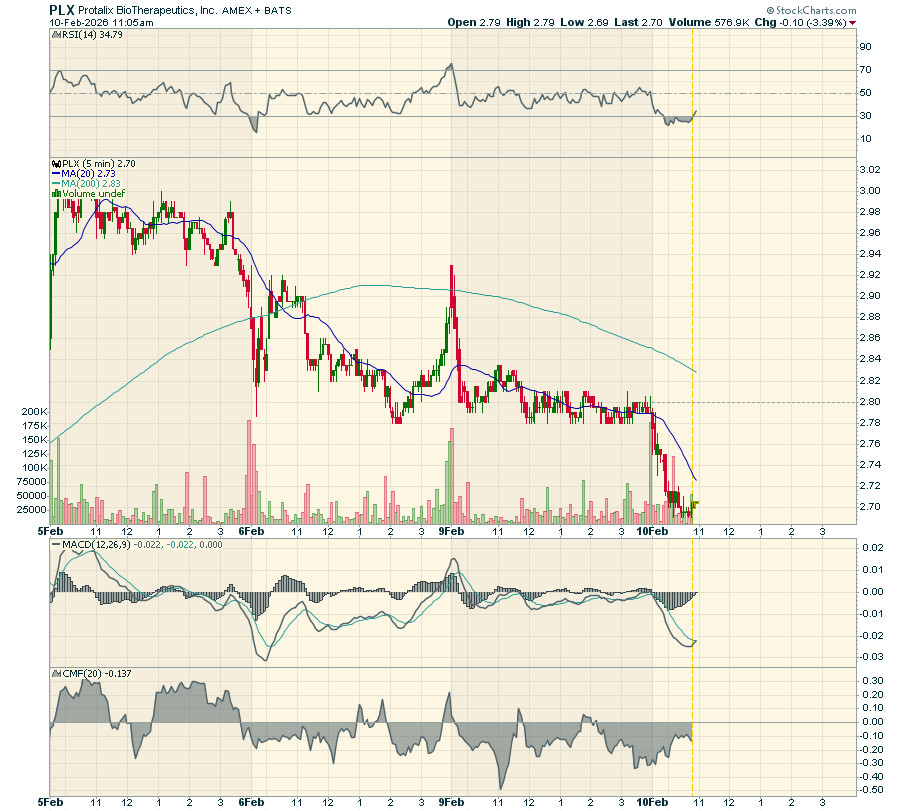Click the 9Feb date label under price chart
Viewport: 900px width, 811px height.
451,531
